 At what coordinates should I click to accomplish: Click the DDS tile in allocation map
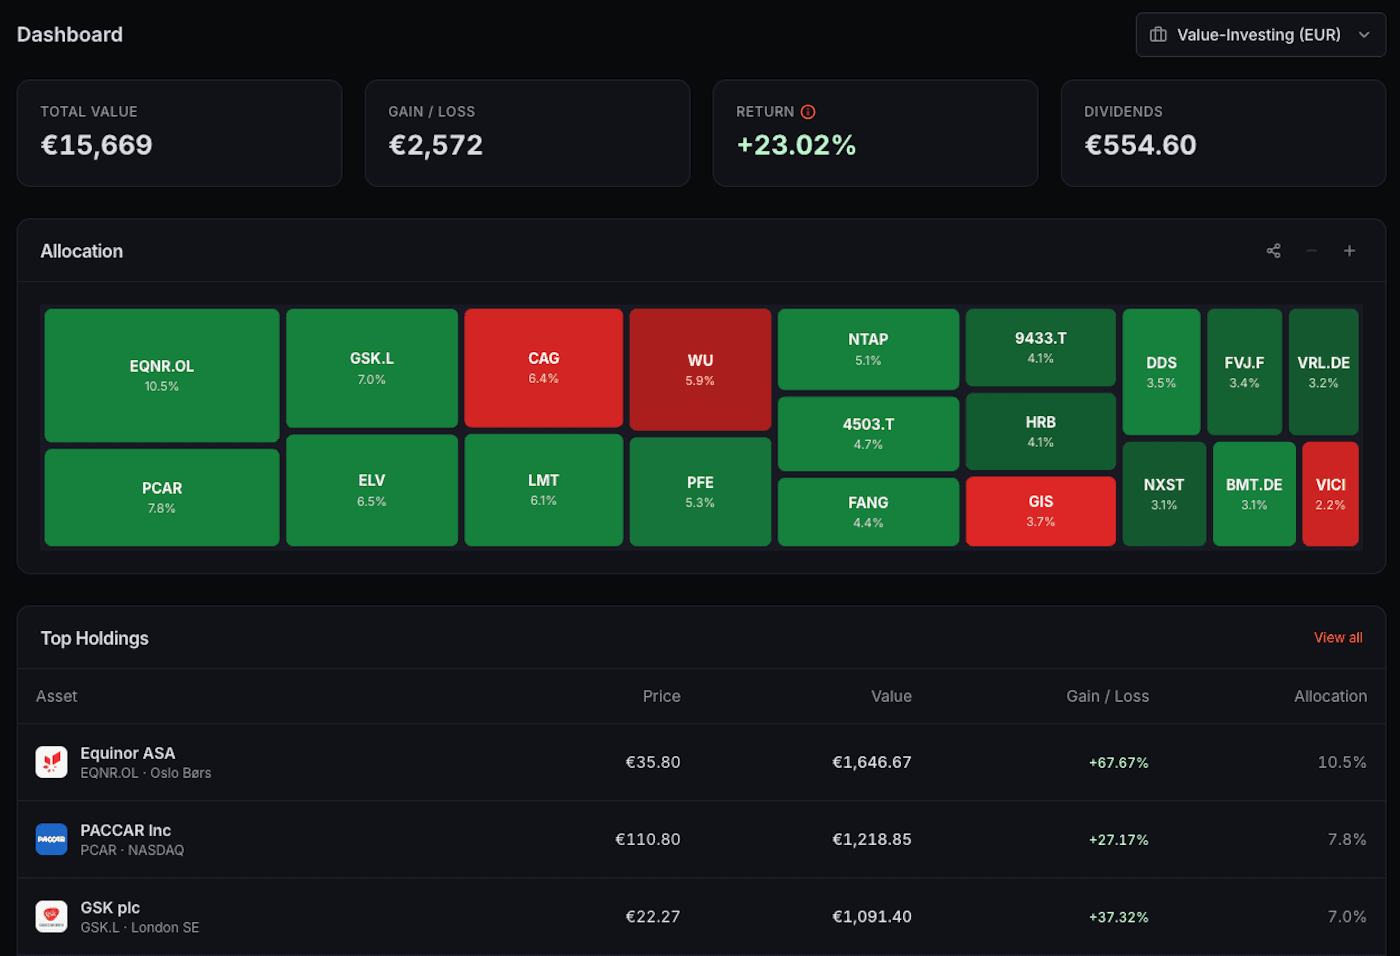point(1161,372)
